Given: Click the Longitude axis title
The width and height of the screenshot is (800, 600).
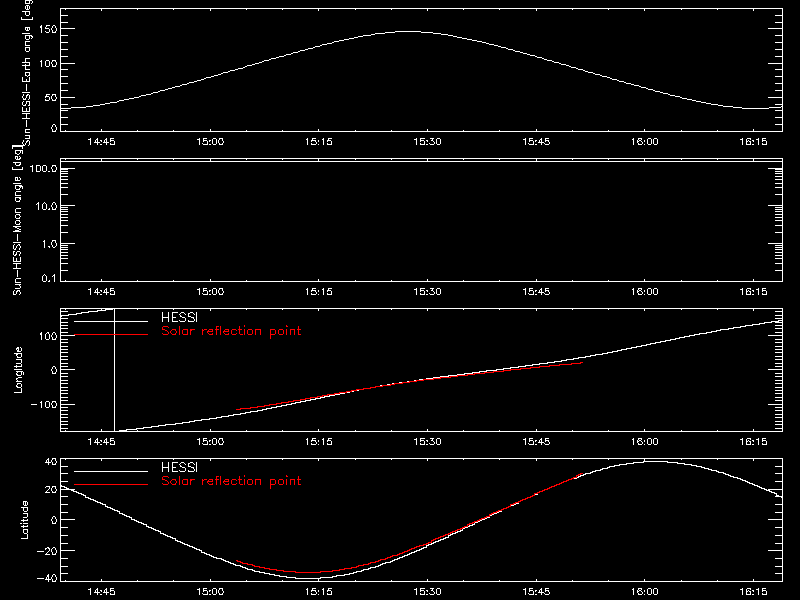Looking at the screenshot, I should [18, 370].
